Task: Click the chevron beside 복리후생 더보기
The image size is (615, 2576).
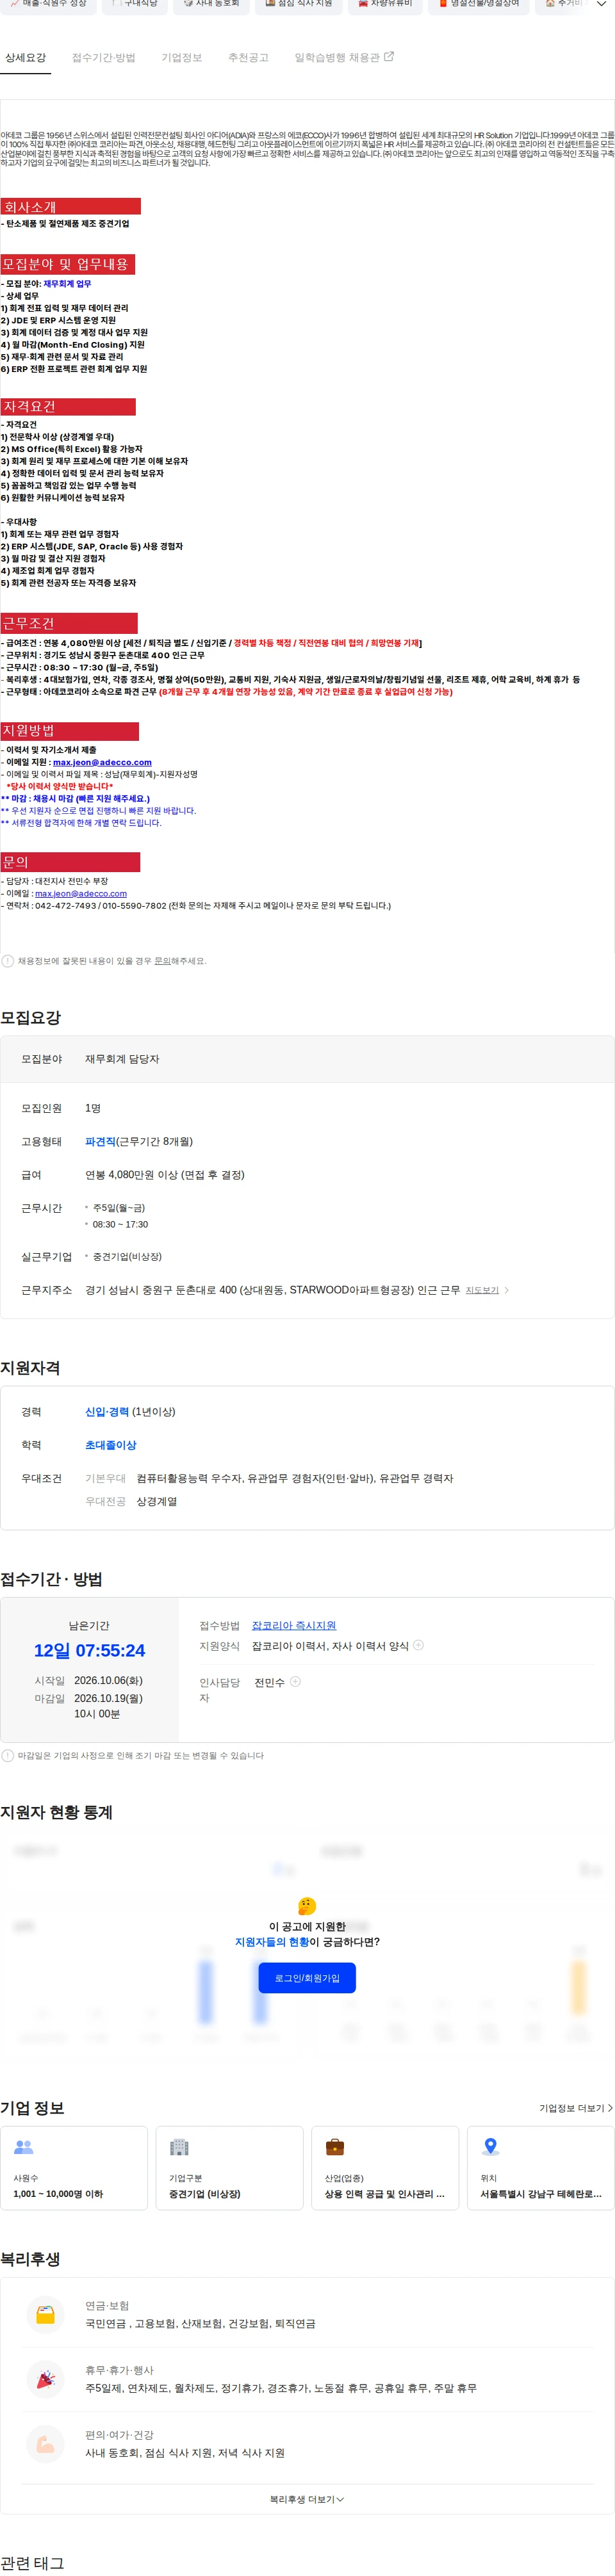Action: pos(340,2500)
